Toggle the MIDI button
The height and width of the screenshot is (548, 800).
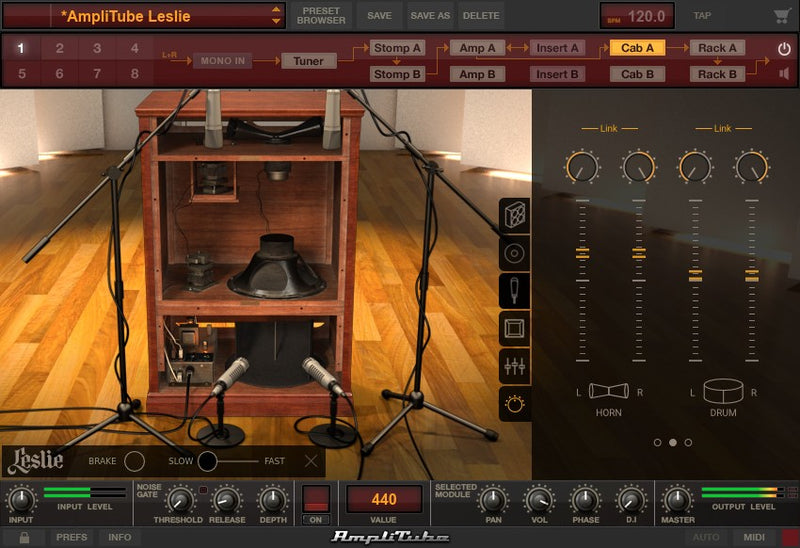point(754,537)
